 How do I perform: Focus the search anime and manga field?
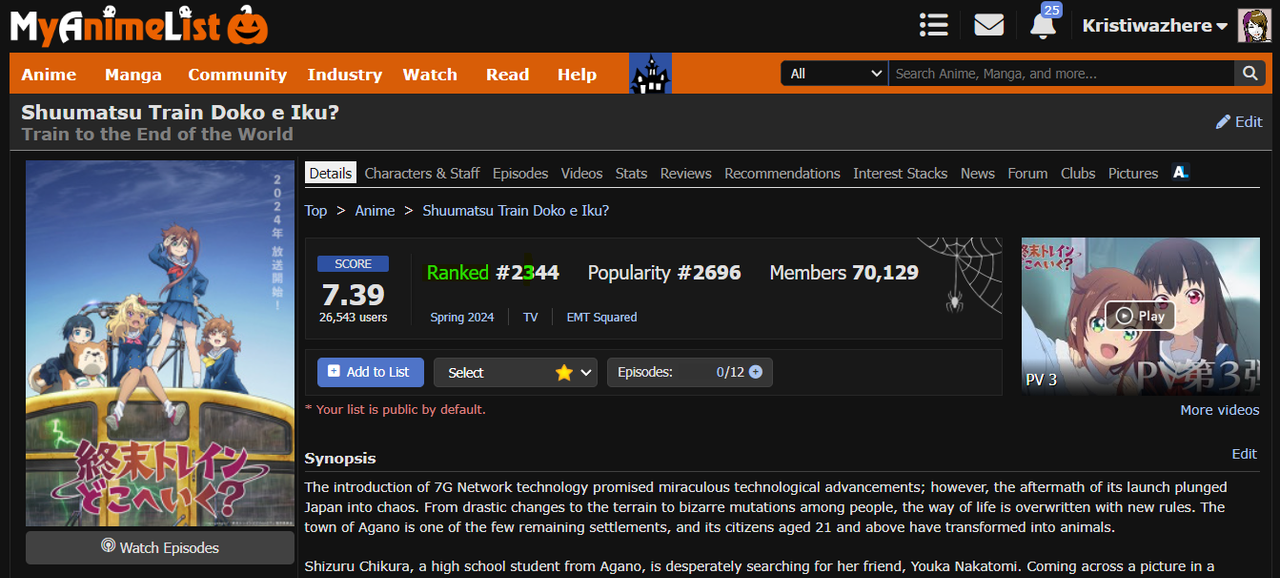tap(1062, 73)
